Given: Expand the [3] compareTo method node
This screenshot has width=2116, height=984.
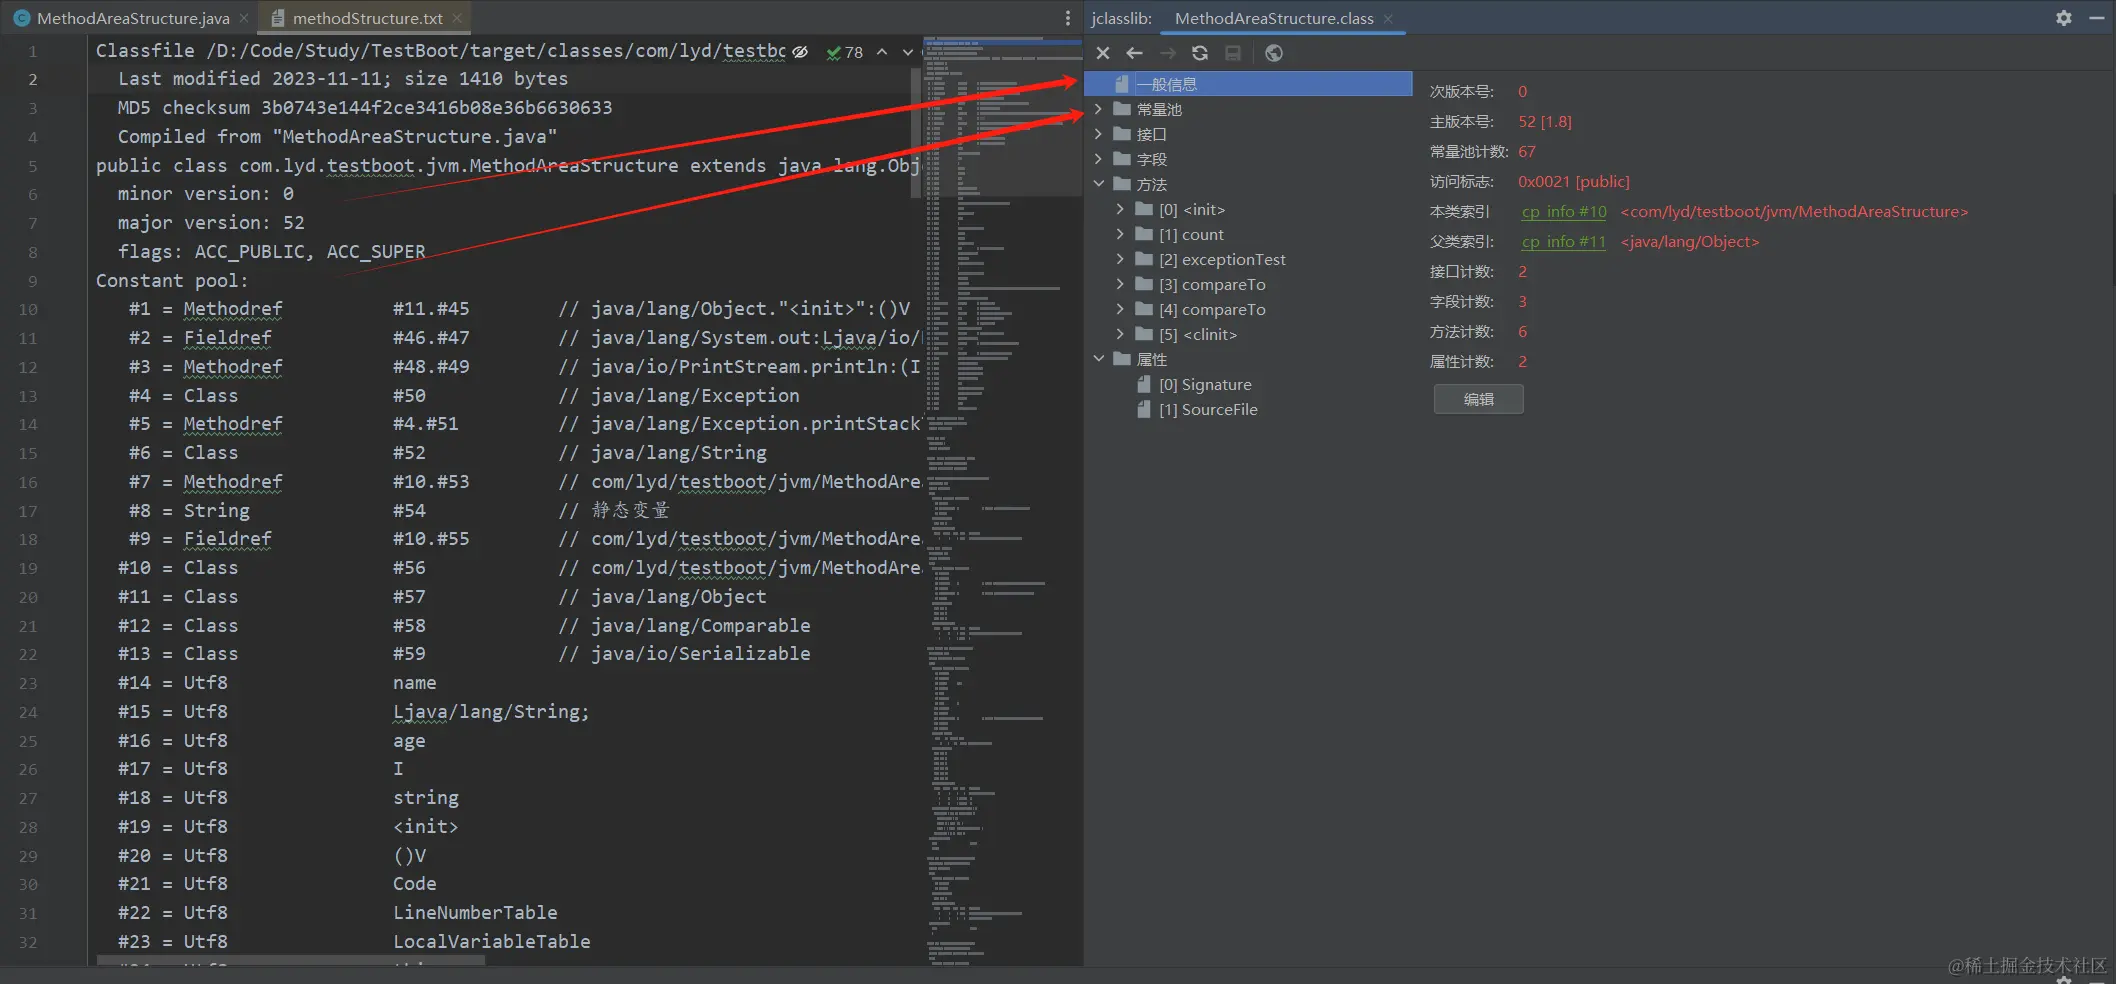Looking at the screenshot, I should point(1120,284).
